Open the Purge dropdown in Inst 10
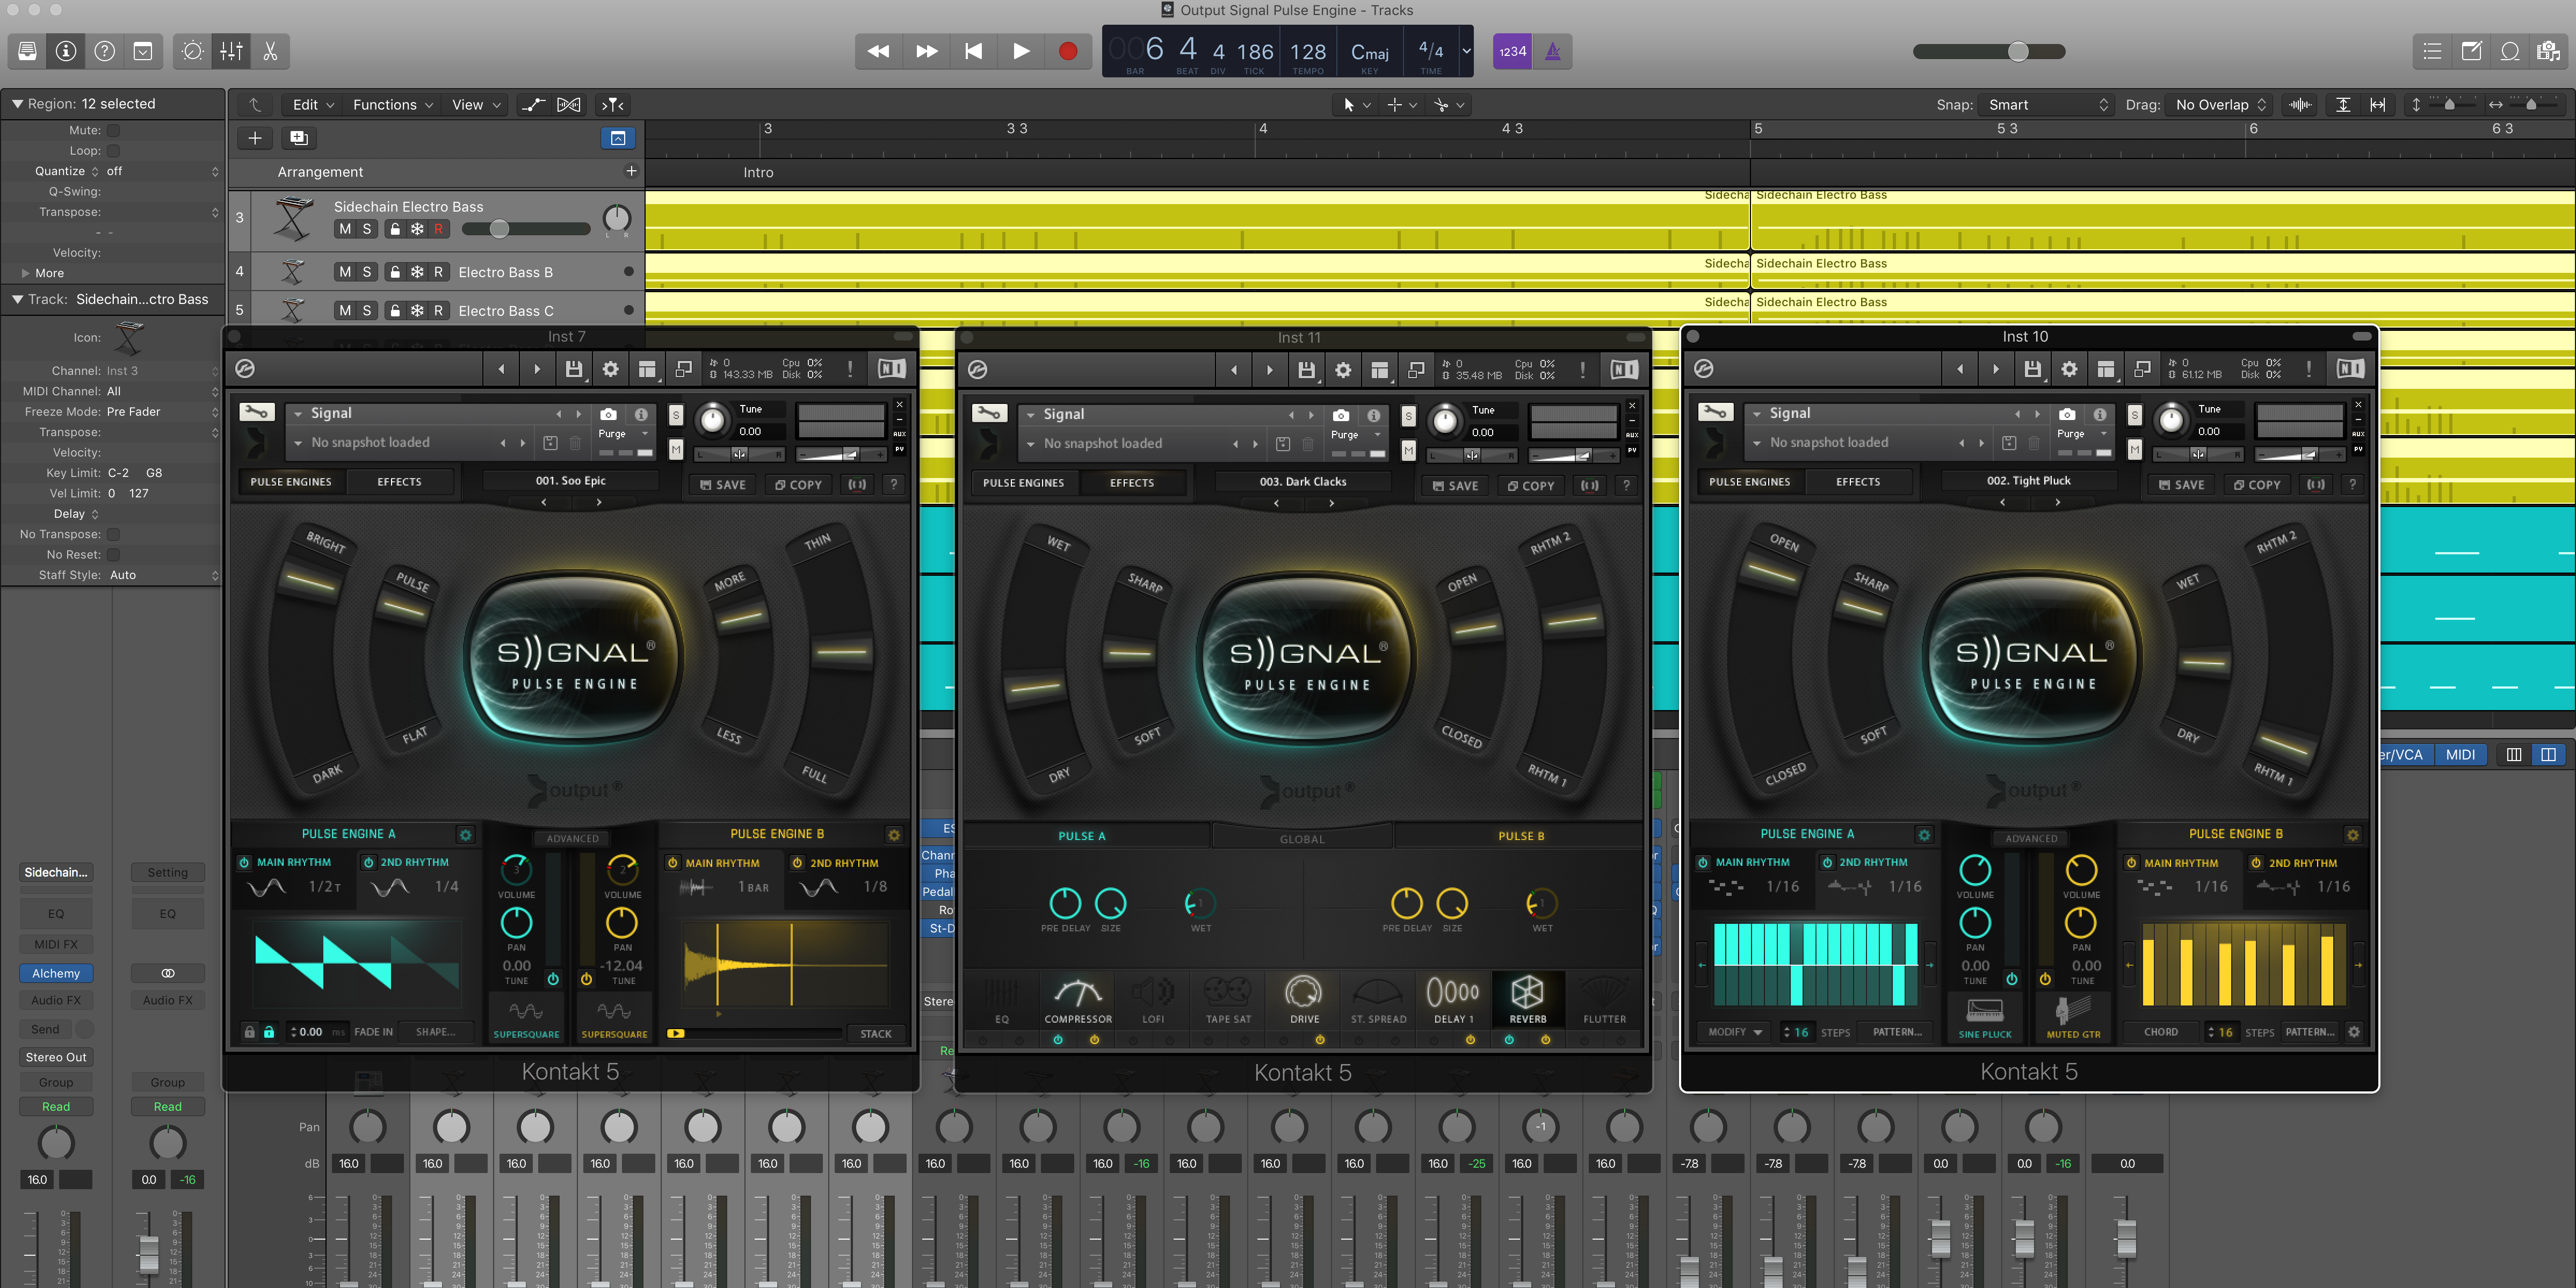The width and height of the screenshot is (2576, 1288). [x=2080, y=433]
